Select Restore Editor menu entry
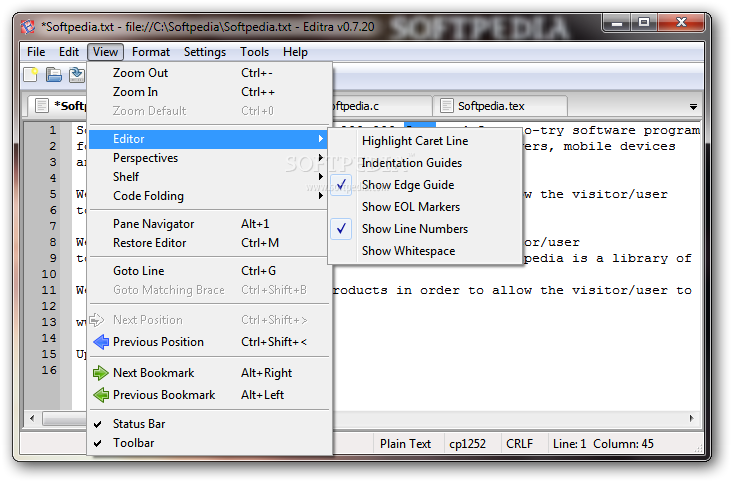Image resolution: width=732 pixels, height=482 pixels. coord(209,243)
